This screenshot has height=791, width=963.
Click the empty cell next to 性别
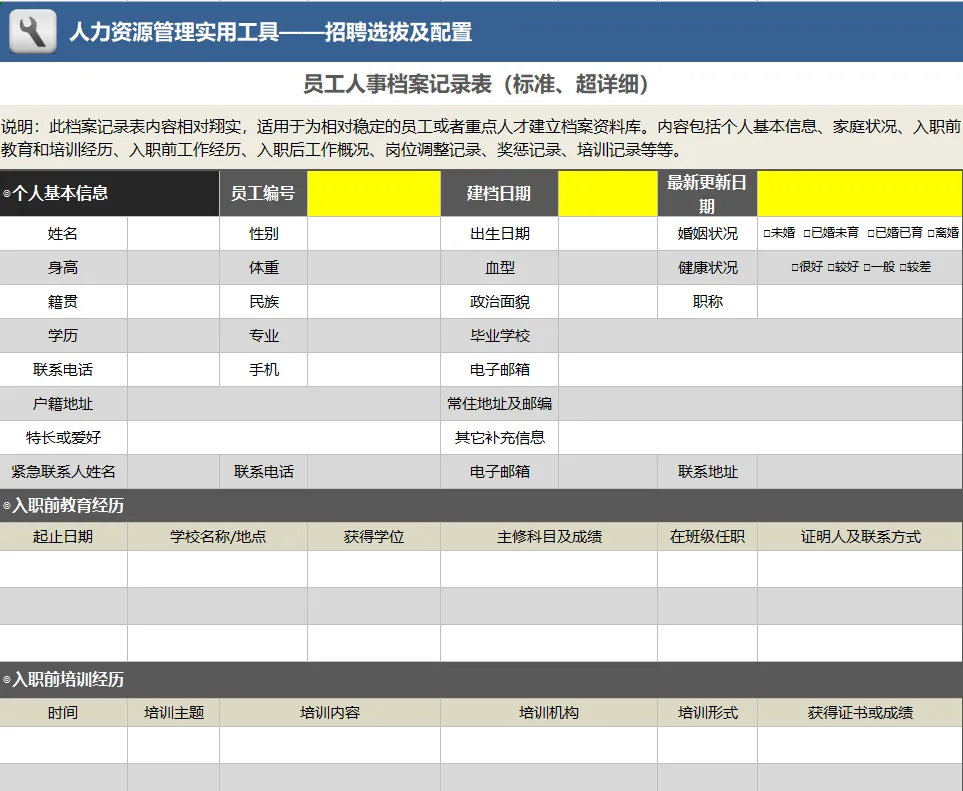[374, 233]
